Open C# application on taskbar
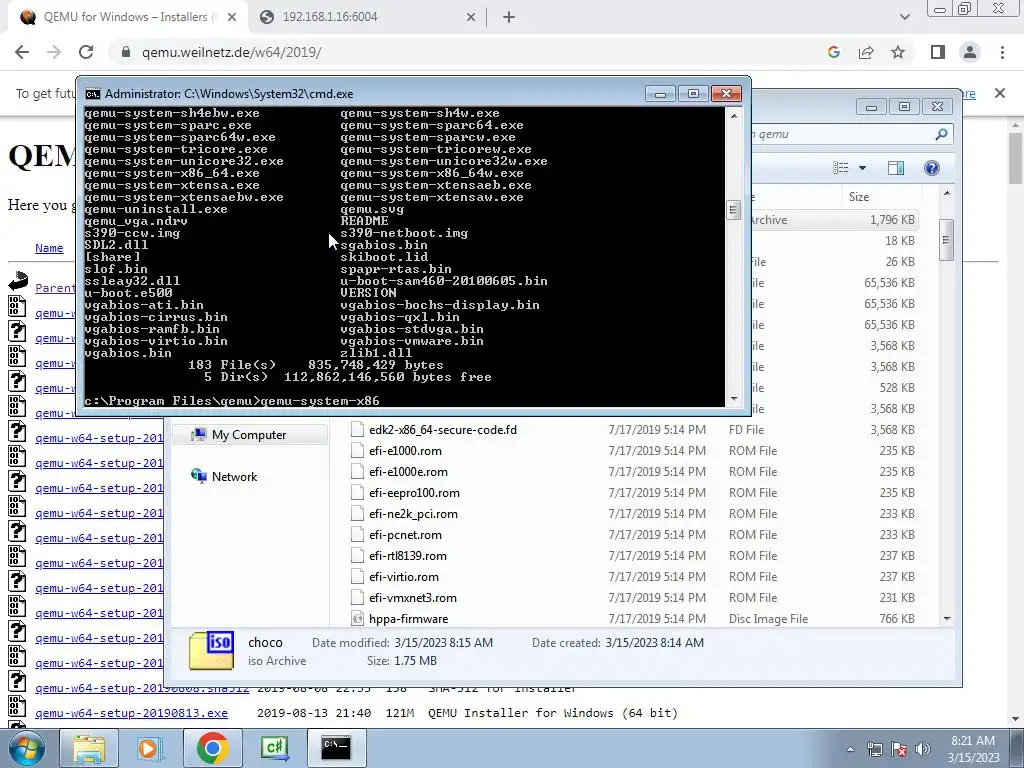The height and width of the screenshot is (768, 1024). pos(274,748)
